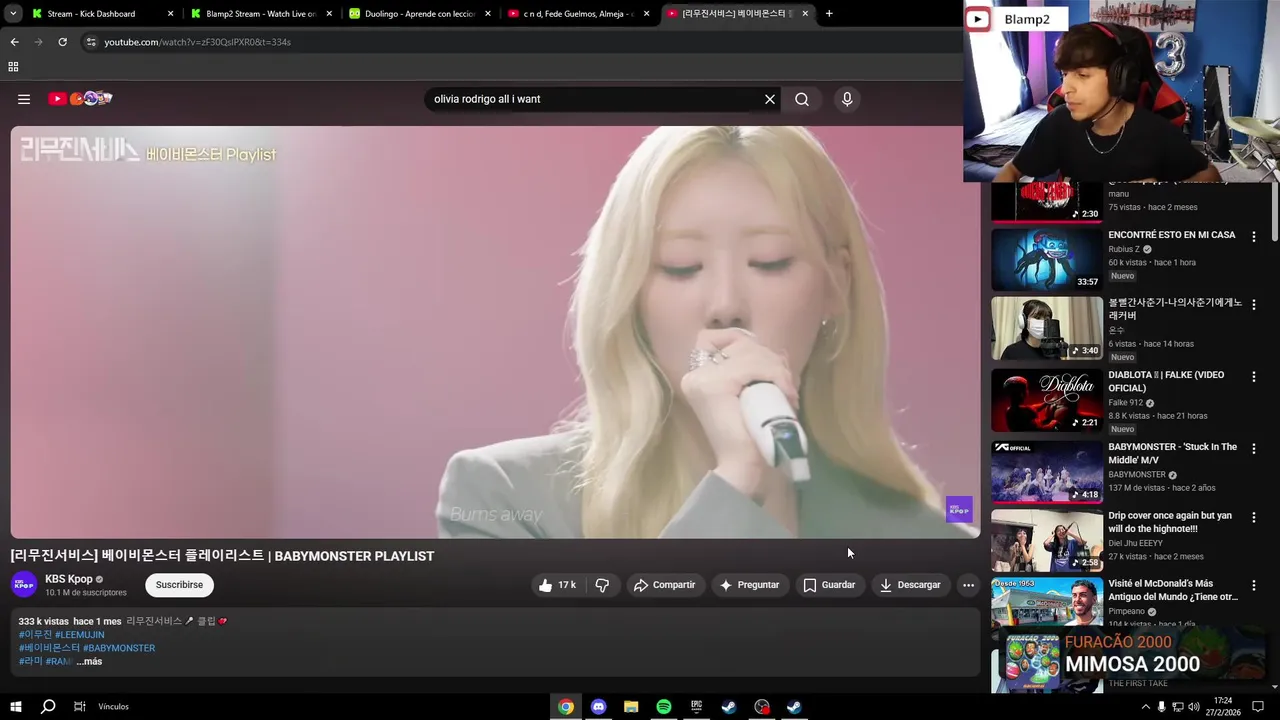Open Windows Start menu
This screenshot has height=720, width=1280.
[x=16, y=706]
